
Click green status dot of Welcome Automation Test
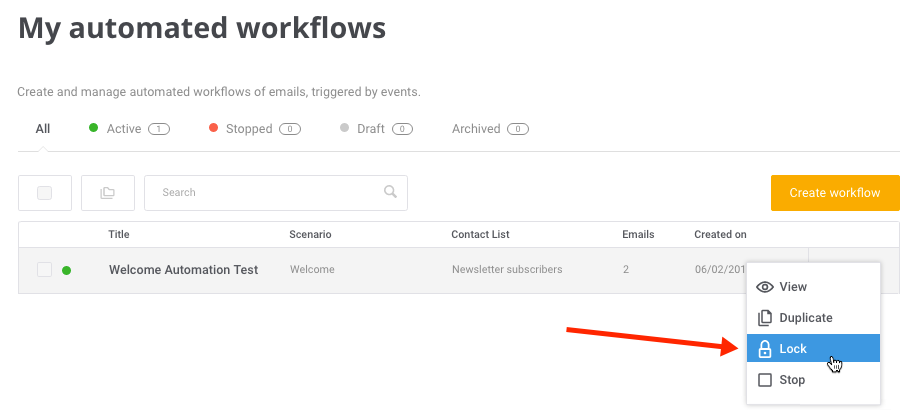[x=67, y=270]
